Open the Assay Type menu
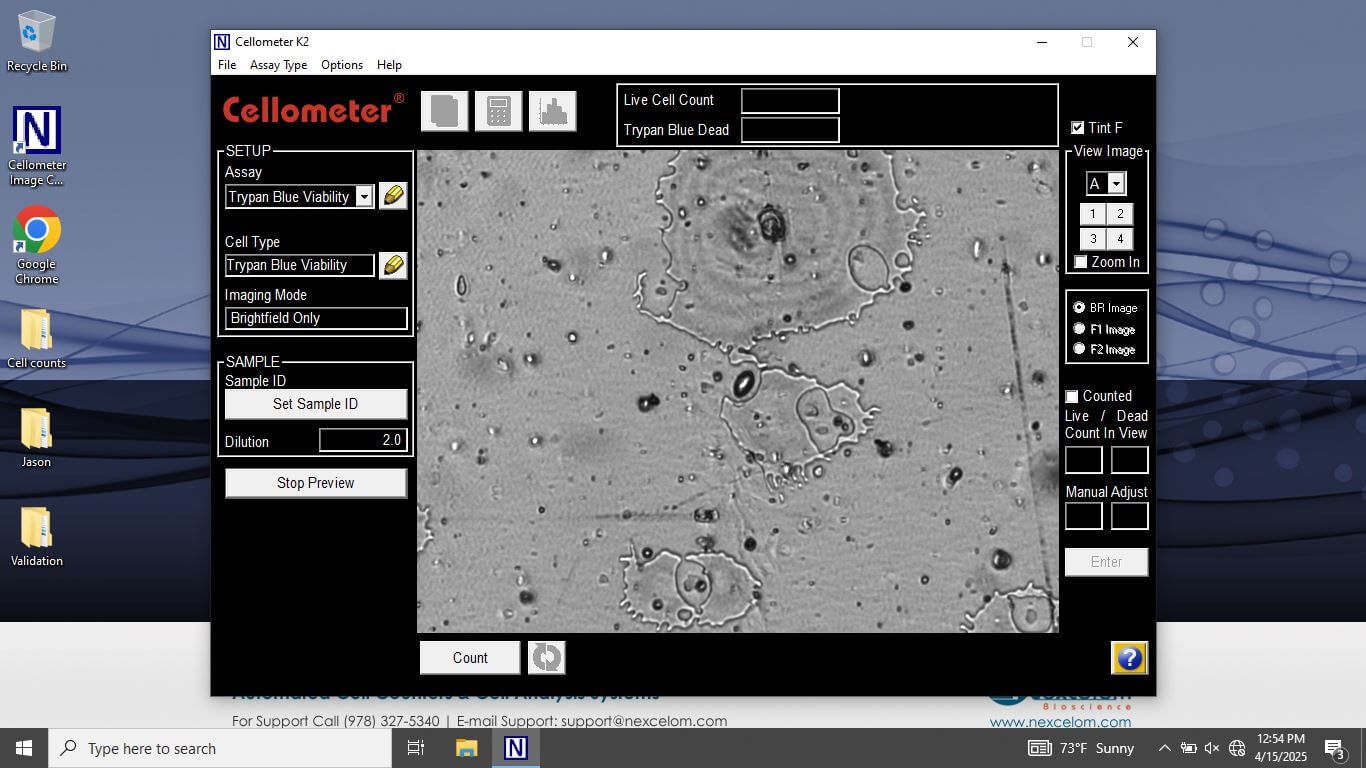This screenshot has height=768, width=1366. point(278,65)
